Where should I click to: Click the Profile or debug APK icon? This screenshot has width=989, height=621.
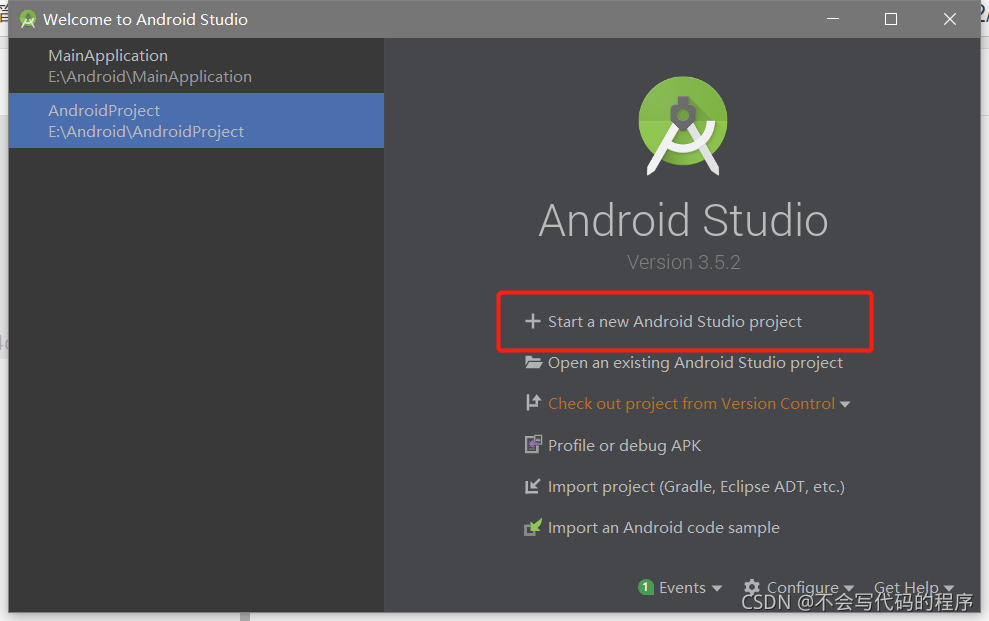click(x=533, y=444)
